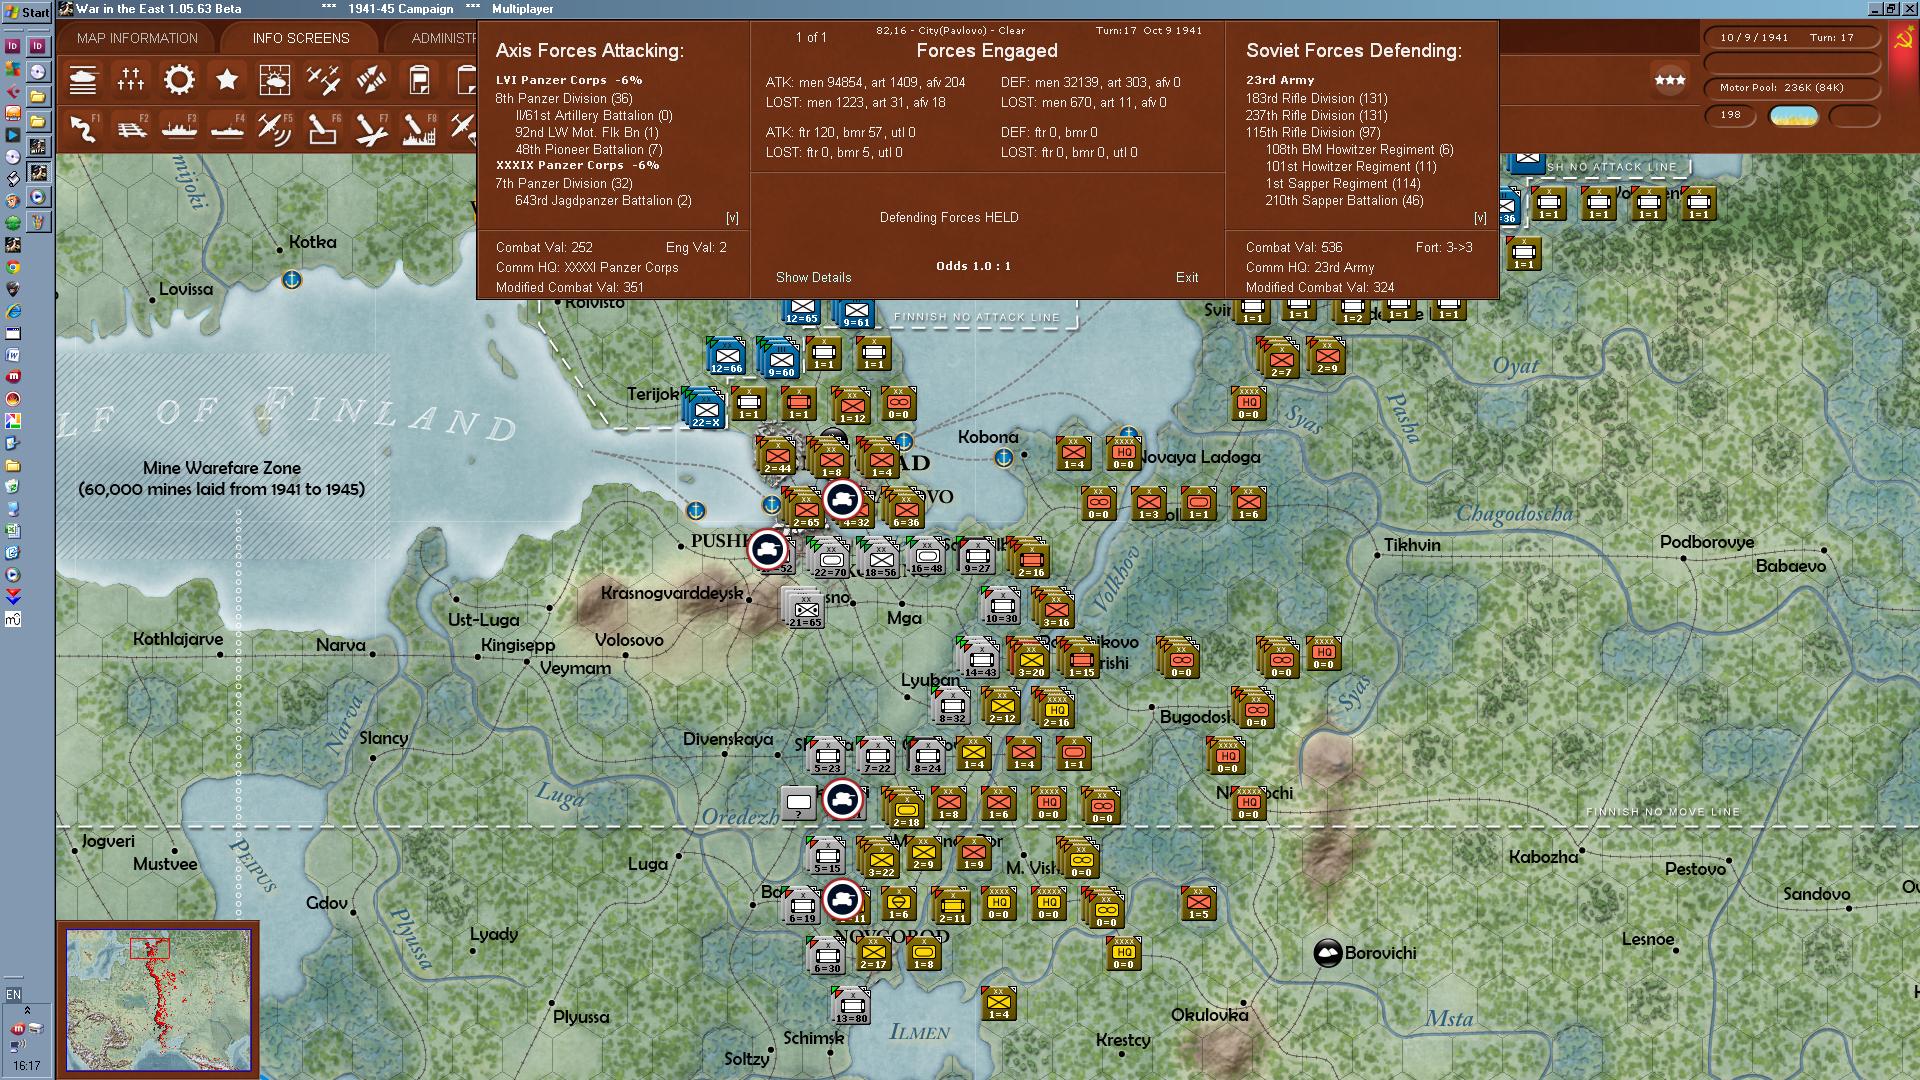Image resolution: width=1920 pixels, height=1080 pixels.
Task: Click the weather condition indicator pill
Action: 1794,115
